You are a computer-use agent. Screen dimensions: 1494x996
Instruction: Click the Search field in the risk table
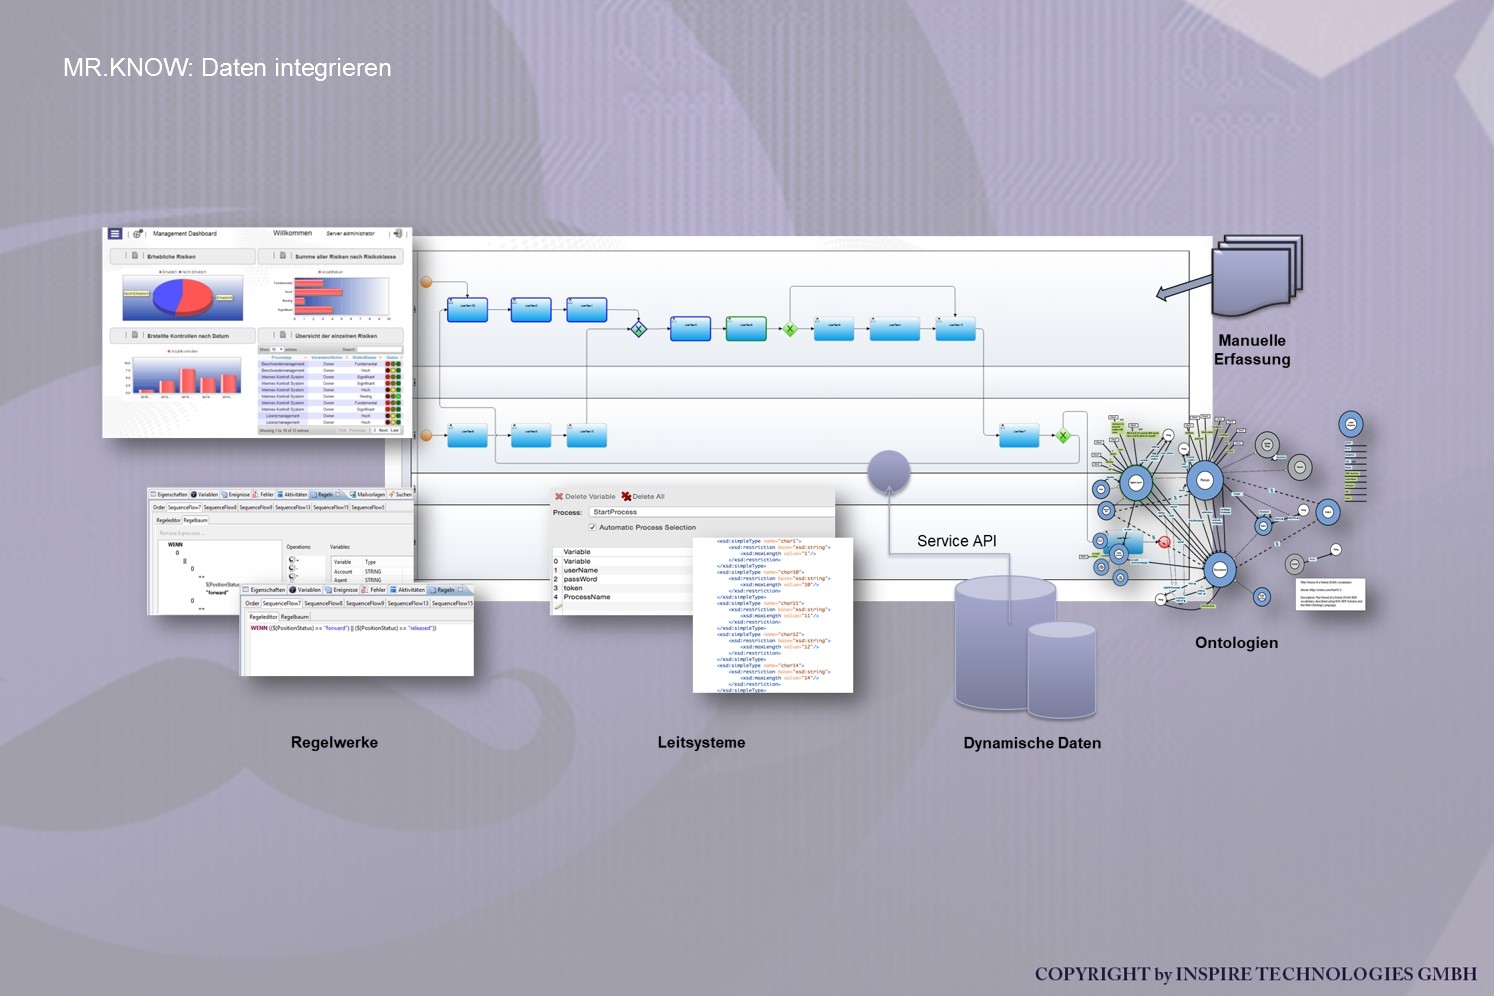[380, 349]
